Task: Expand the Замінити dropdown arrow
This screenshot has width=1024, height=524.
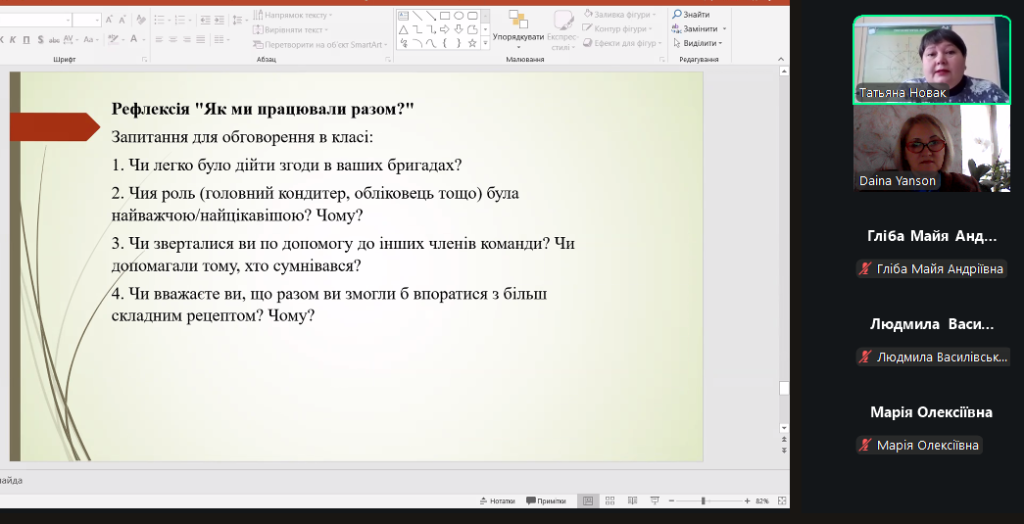Action: (724, 29)
